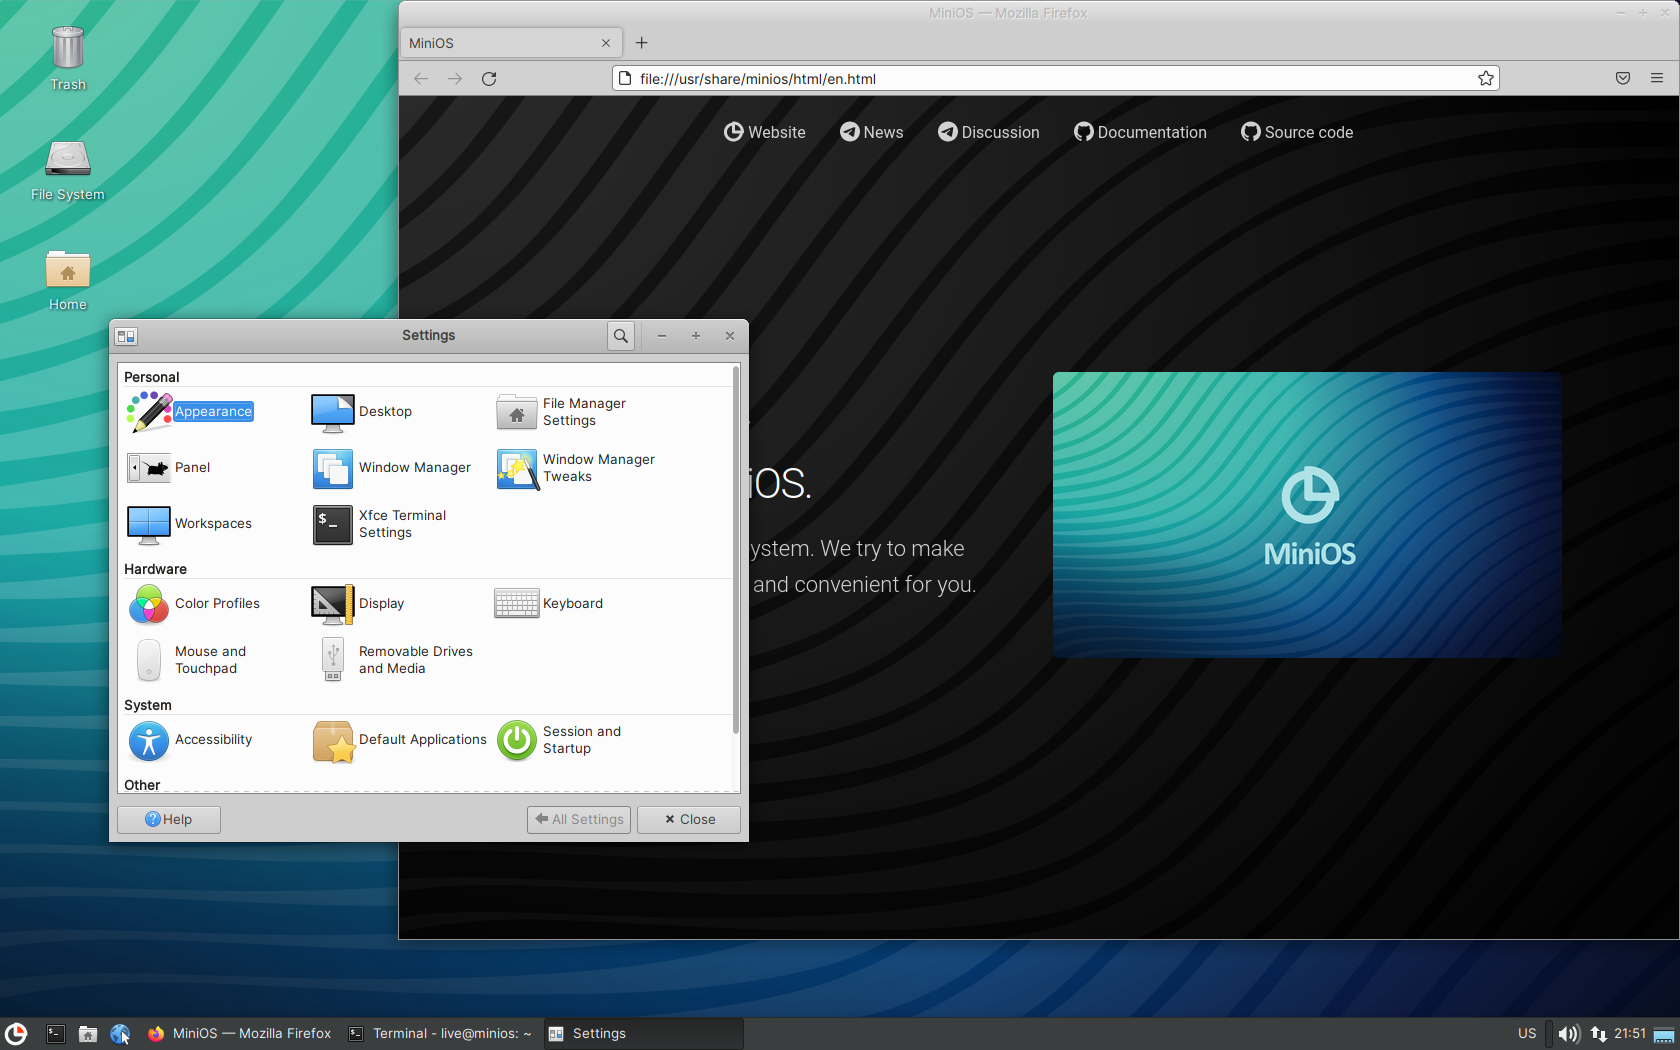This screenshot has height=1050, width=1680.
Task: Open Session and Startup settings
Action: pyautogui.click(x=559, y=740)
